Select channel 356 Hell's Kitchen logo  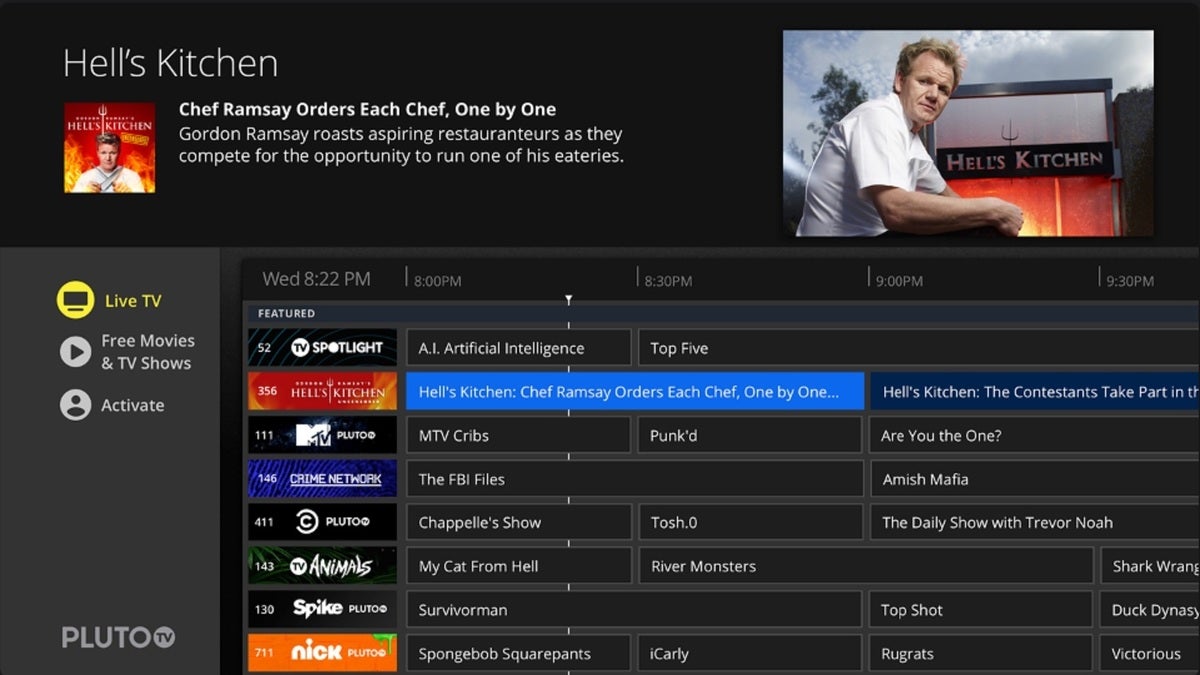pos(322,391)
